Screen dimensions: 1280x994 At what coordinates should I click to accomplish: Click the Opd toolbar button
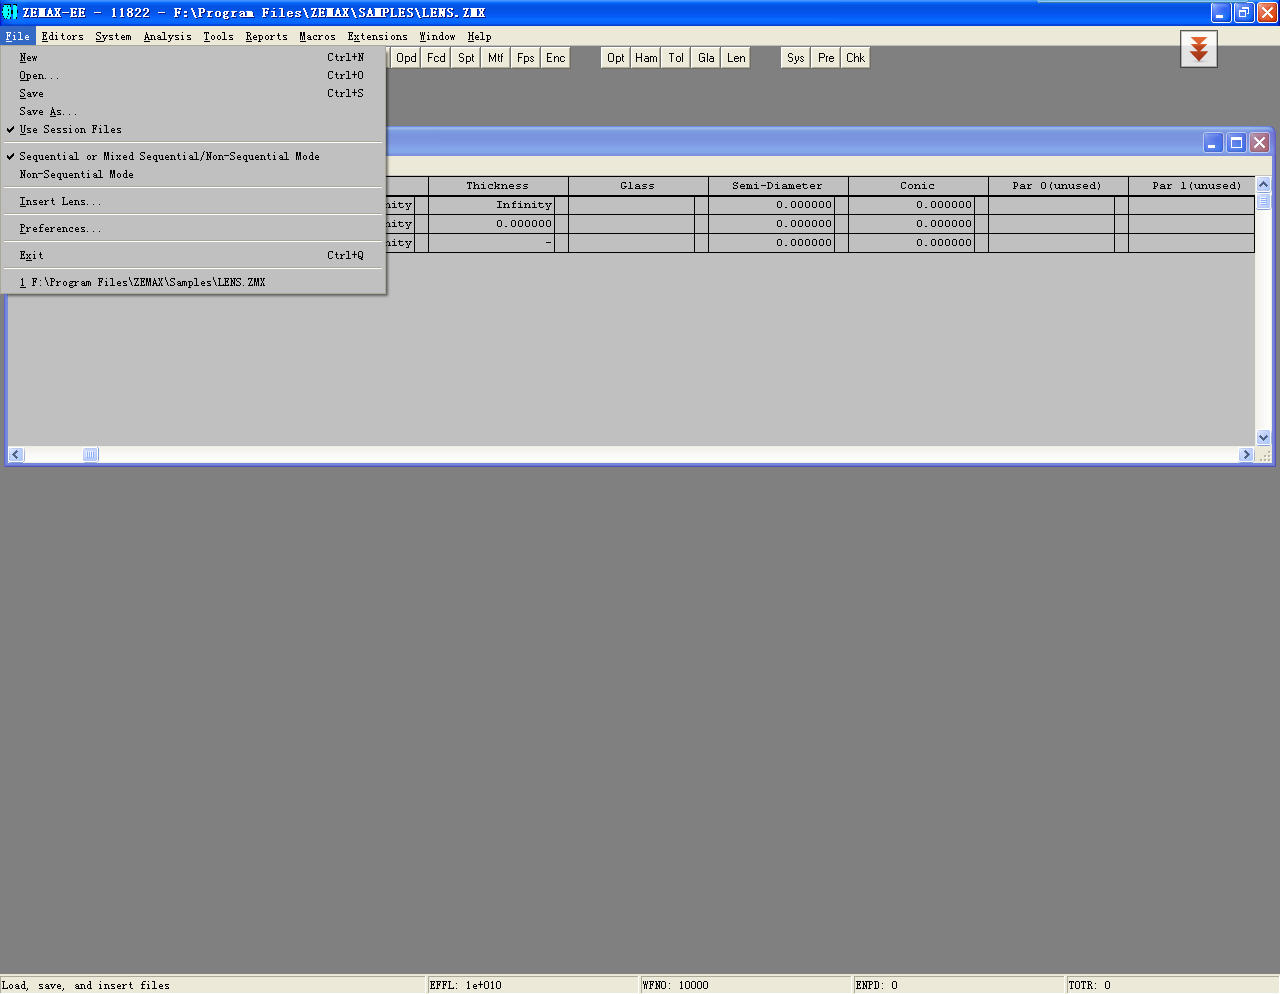point(406,58)
